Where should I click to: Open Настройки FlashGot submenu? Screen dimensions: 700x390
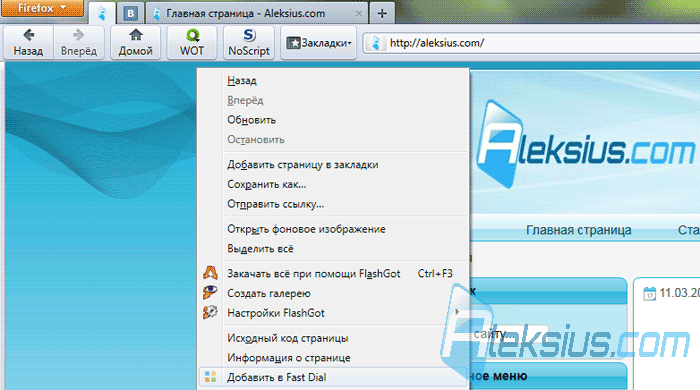click(333, 313)
